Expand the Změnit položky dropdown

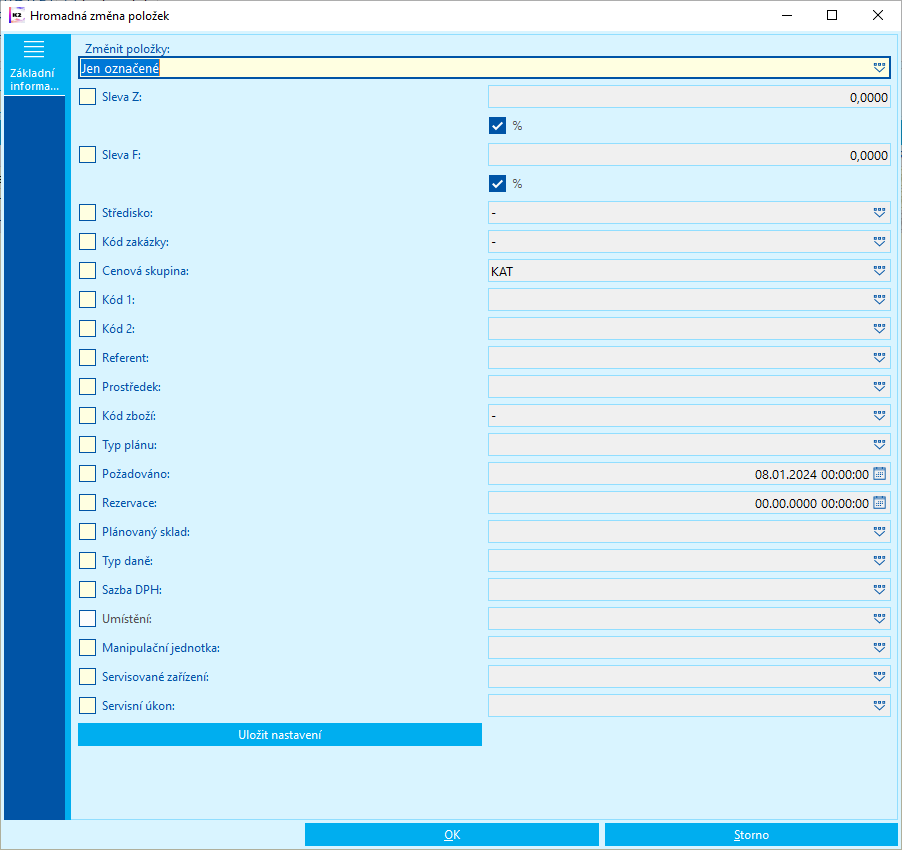tap(879, 68)
